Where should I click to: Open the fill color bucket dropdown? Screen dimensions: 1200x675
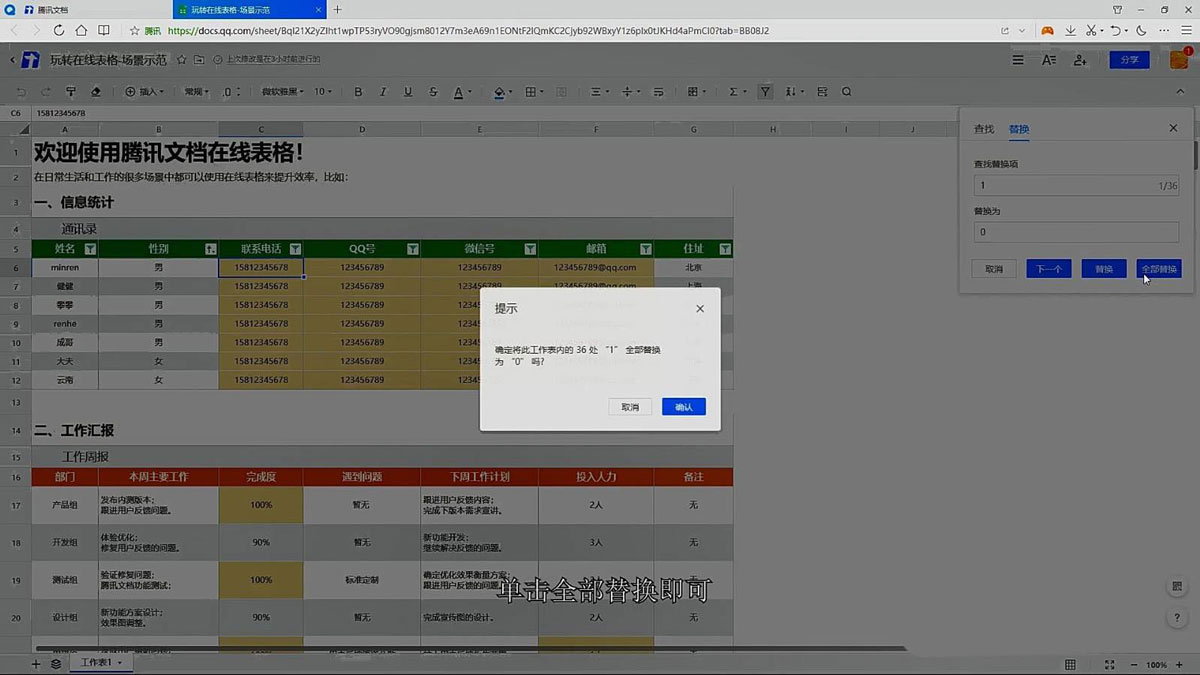503,92
